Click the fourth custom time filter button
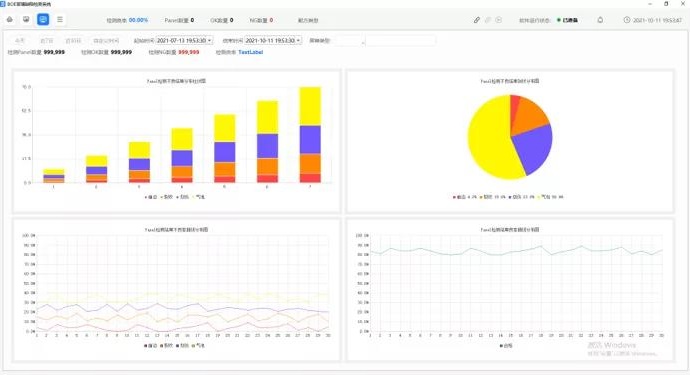Screen dimensions: 690x375 pyautogui.click(x=106, y=40)
